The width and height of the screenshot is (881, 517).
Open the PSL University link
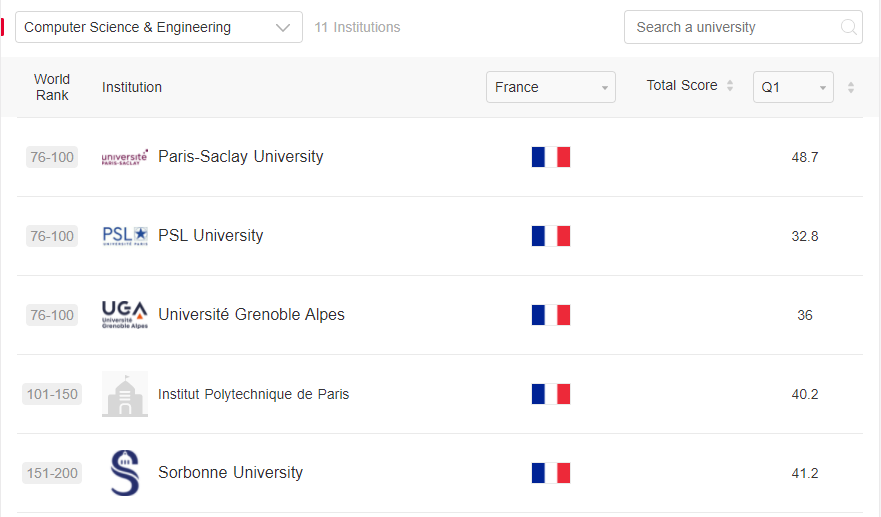tap(211, 235)
